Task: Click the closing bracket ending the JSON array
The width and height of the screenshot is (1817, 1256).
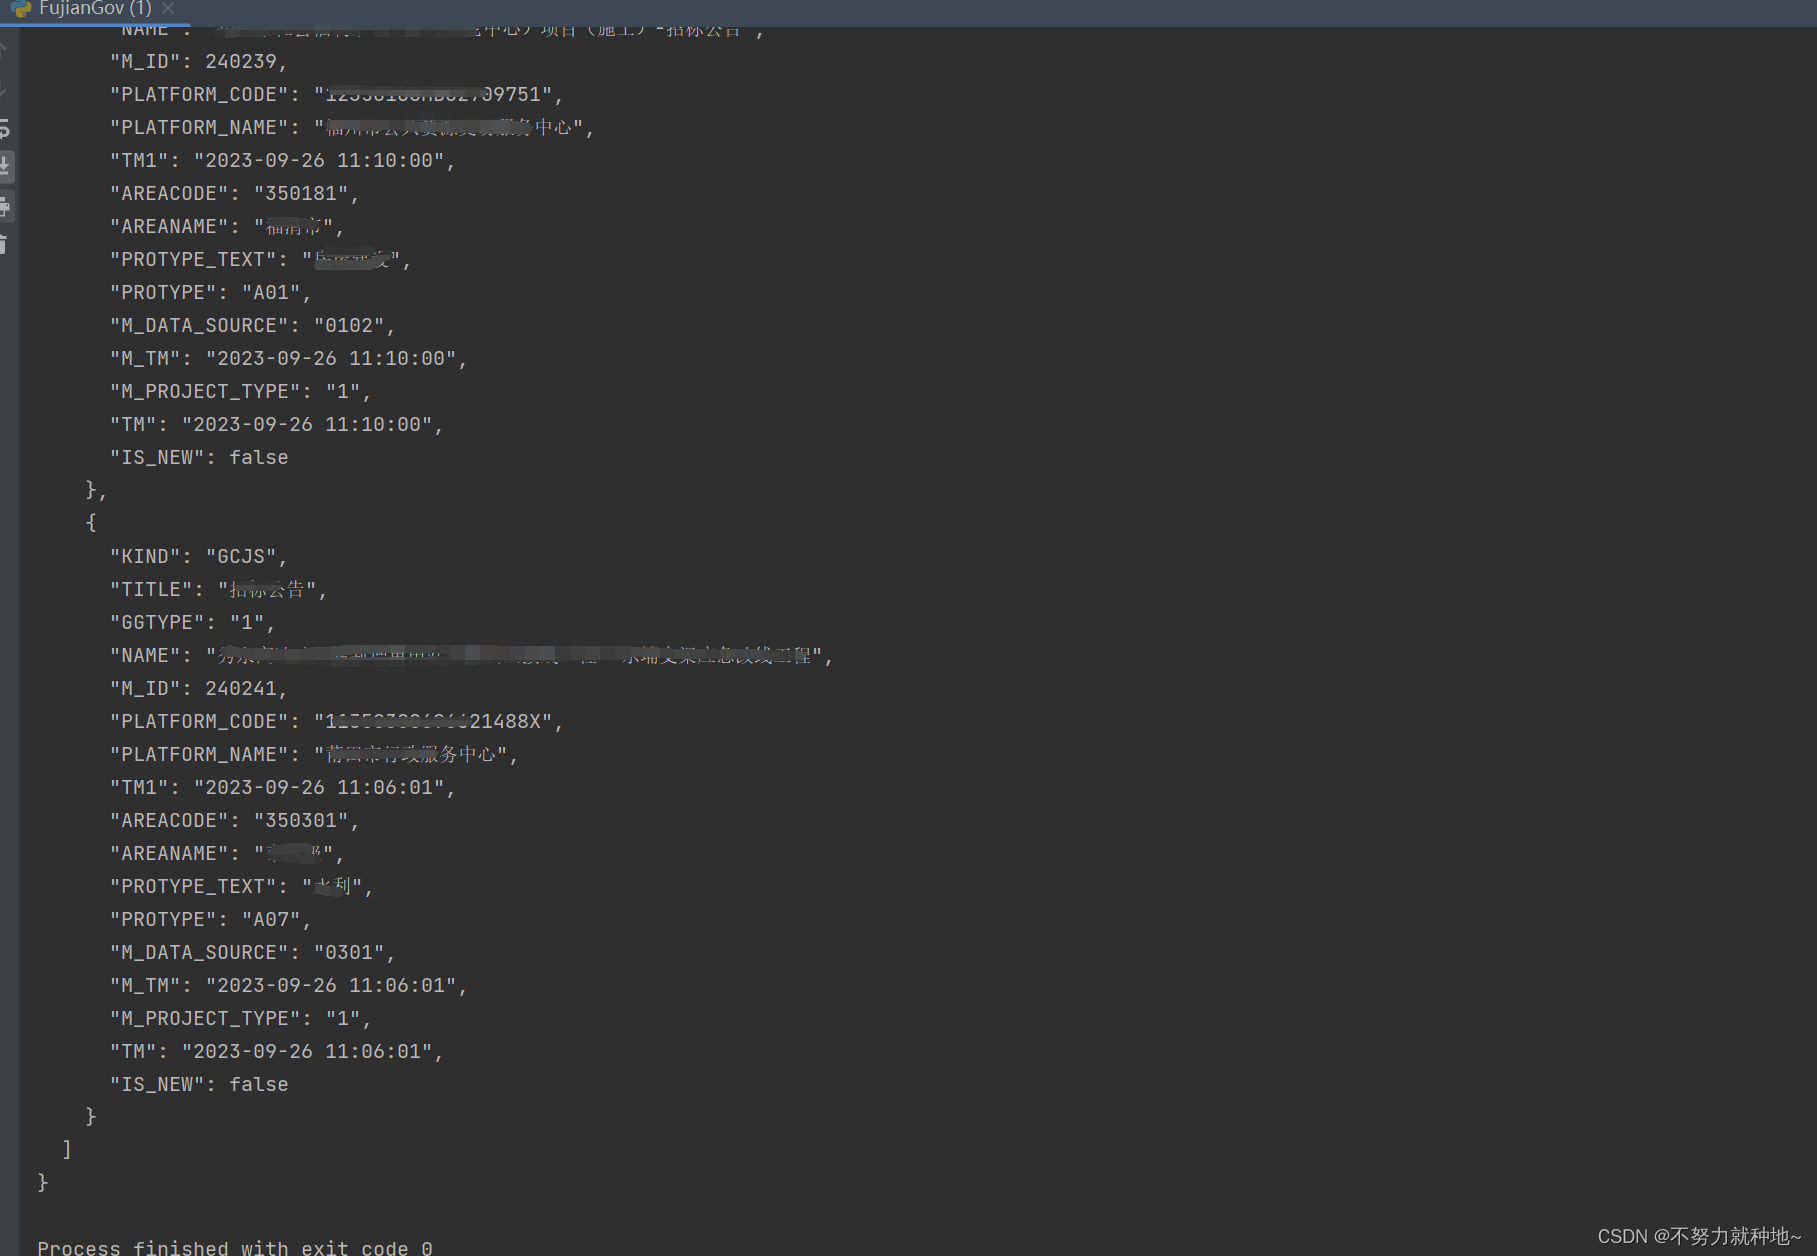Action: (66, 1149)
